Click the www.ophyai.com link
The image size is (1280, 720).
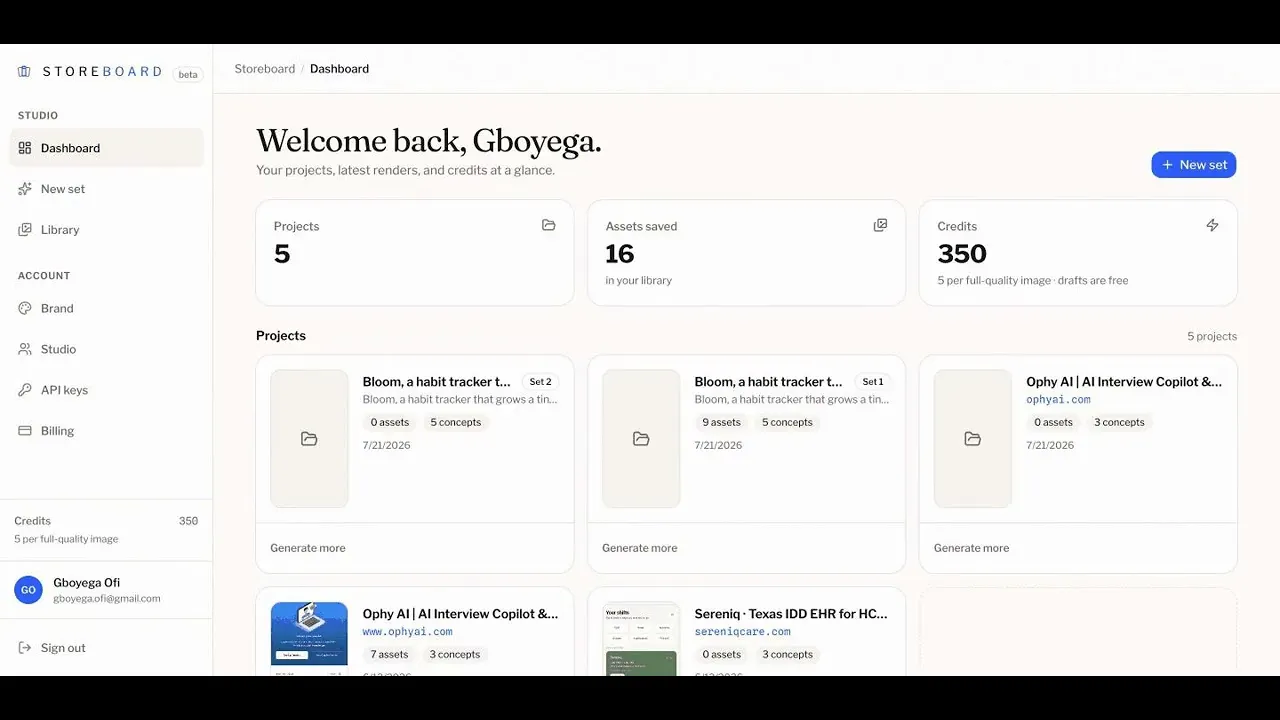tap(407, 632)
